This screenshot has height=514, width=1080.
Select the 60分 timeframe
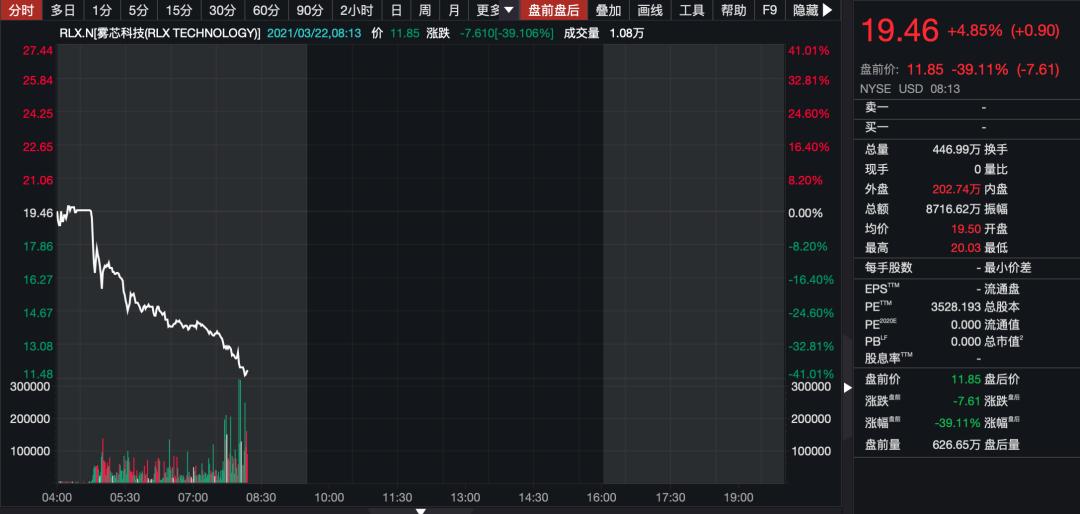tap(266, 10)
